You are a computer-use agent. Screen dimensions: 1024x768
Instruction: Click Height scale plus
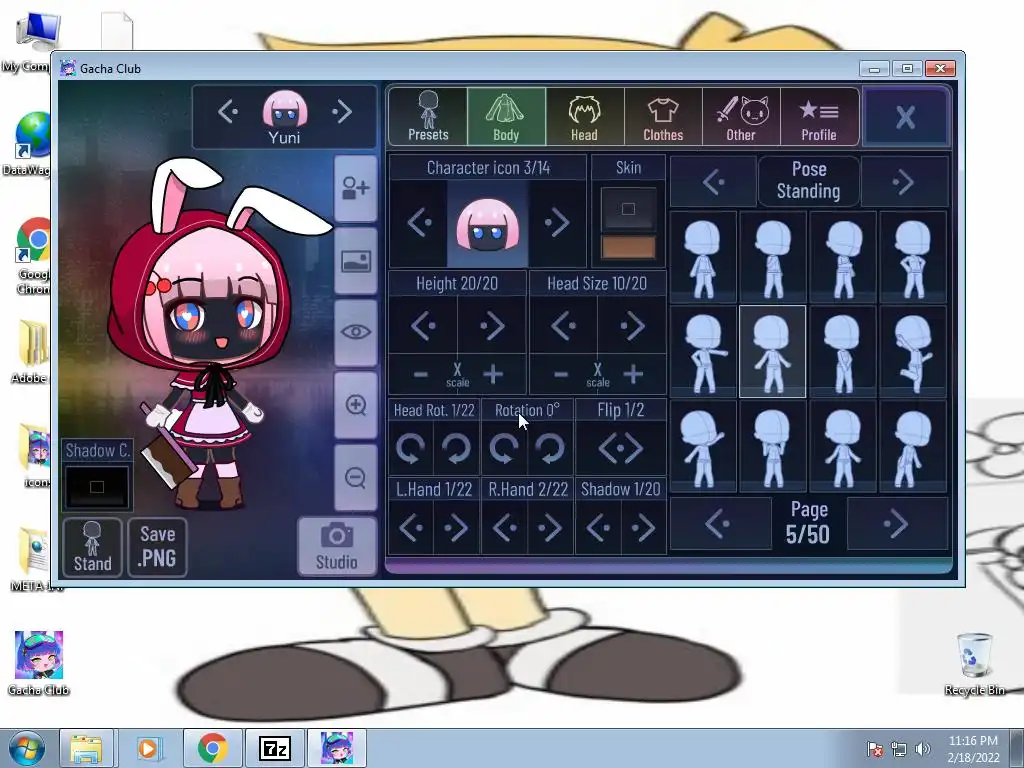coord(493,375)
